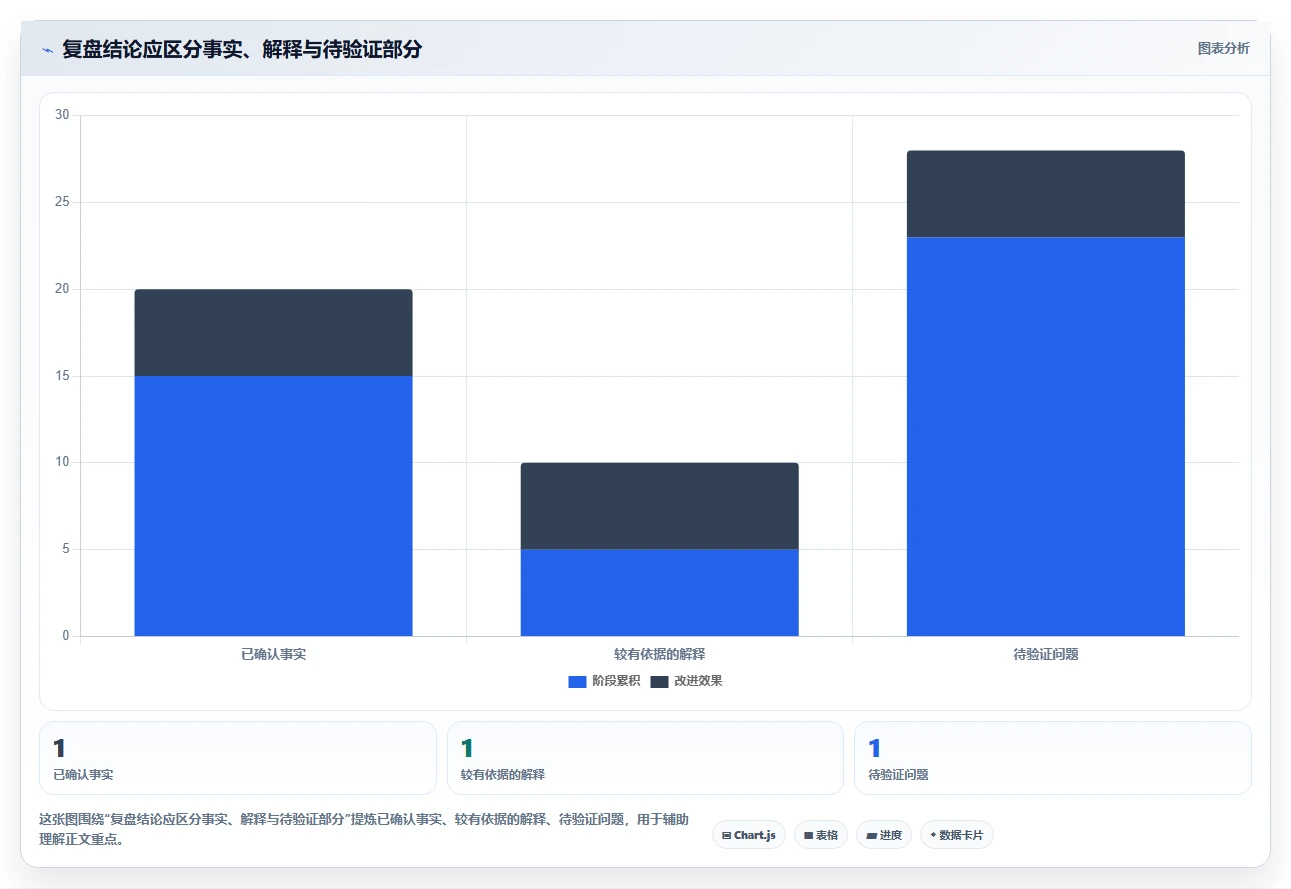Click the 数据卡片 tag pill
Viewport: 1291px width, 889px height.
pyautogui.click(x=957, y=835)
